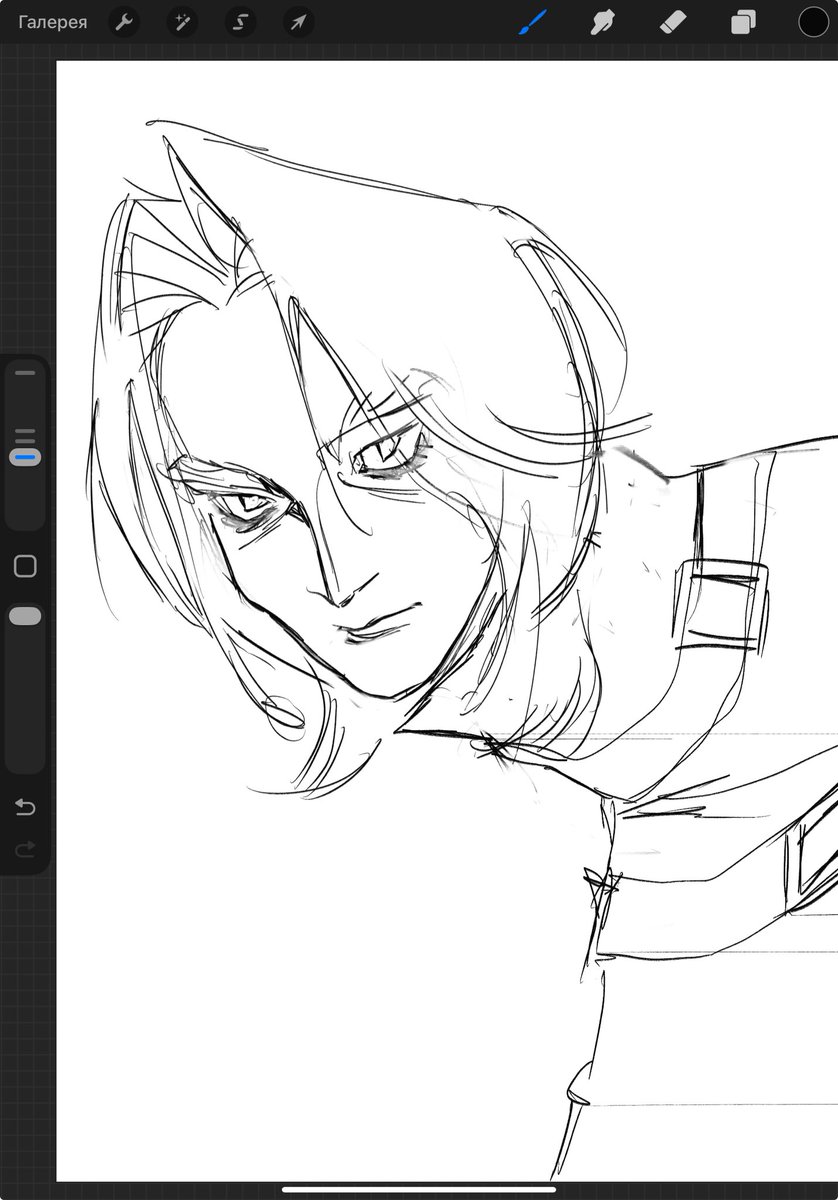
Task: Open the Selection tool
Action: (x=239, y=22)
